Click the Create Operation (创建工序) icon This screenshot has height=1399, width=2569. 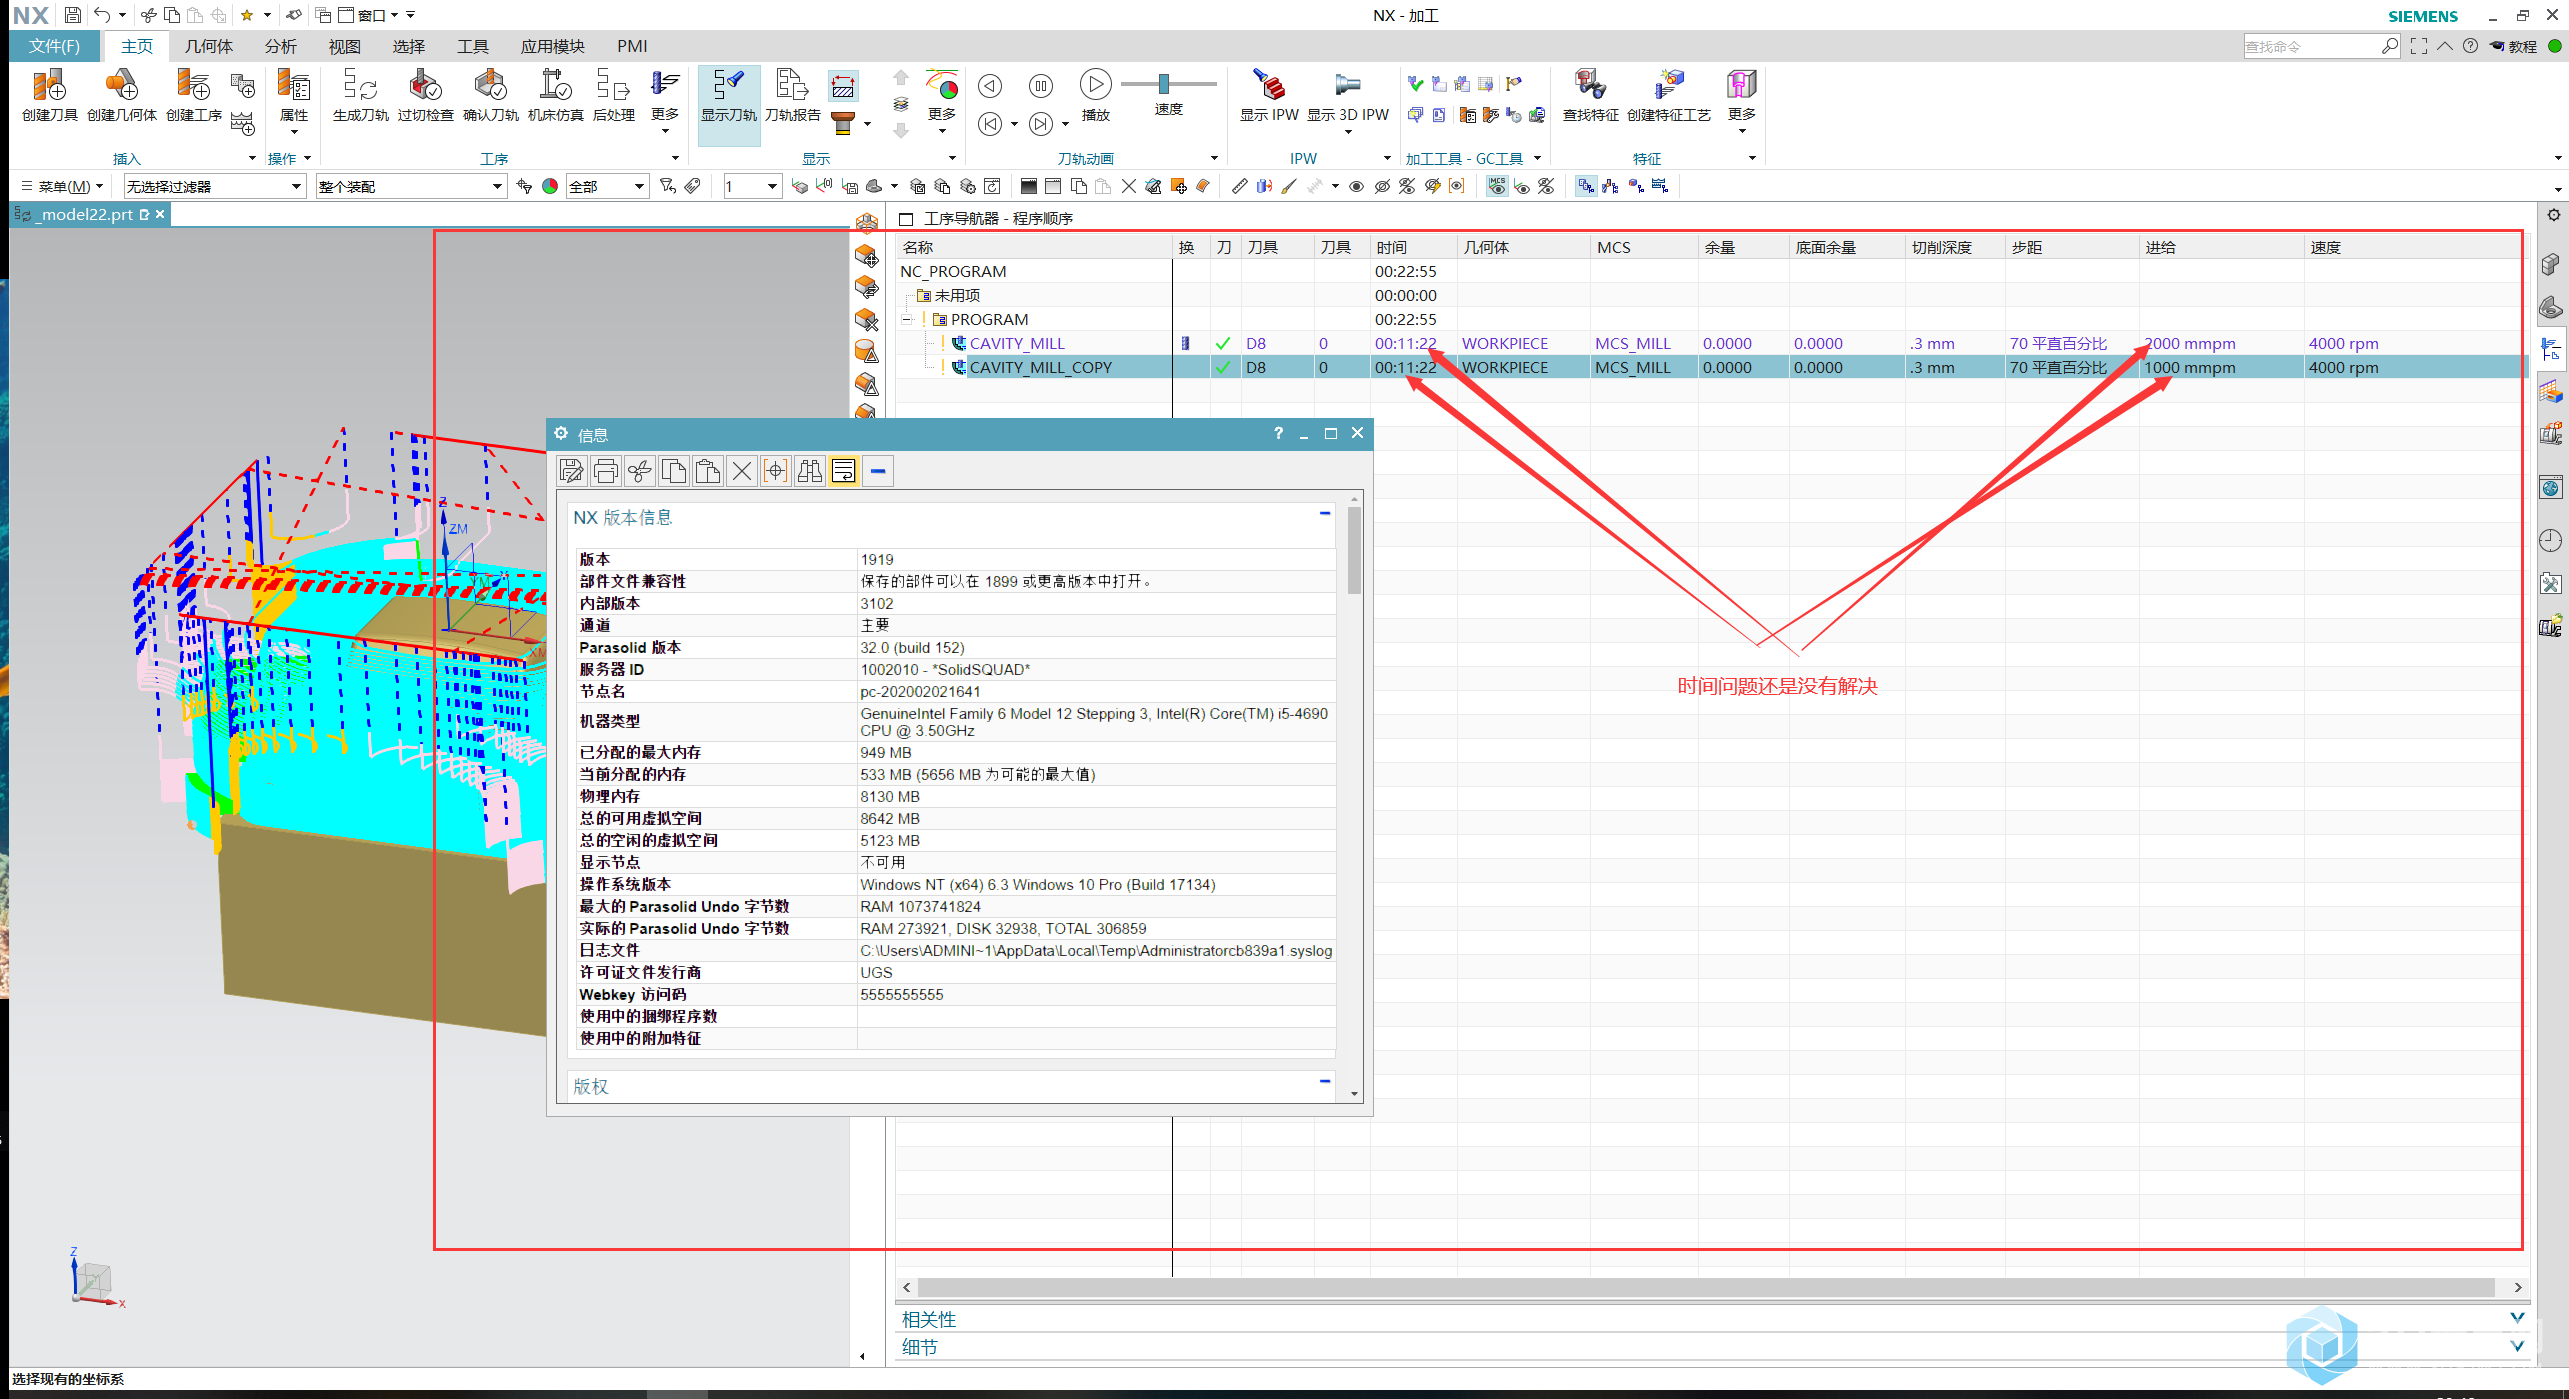[193, 86]
